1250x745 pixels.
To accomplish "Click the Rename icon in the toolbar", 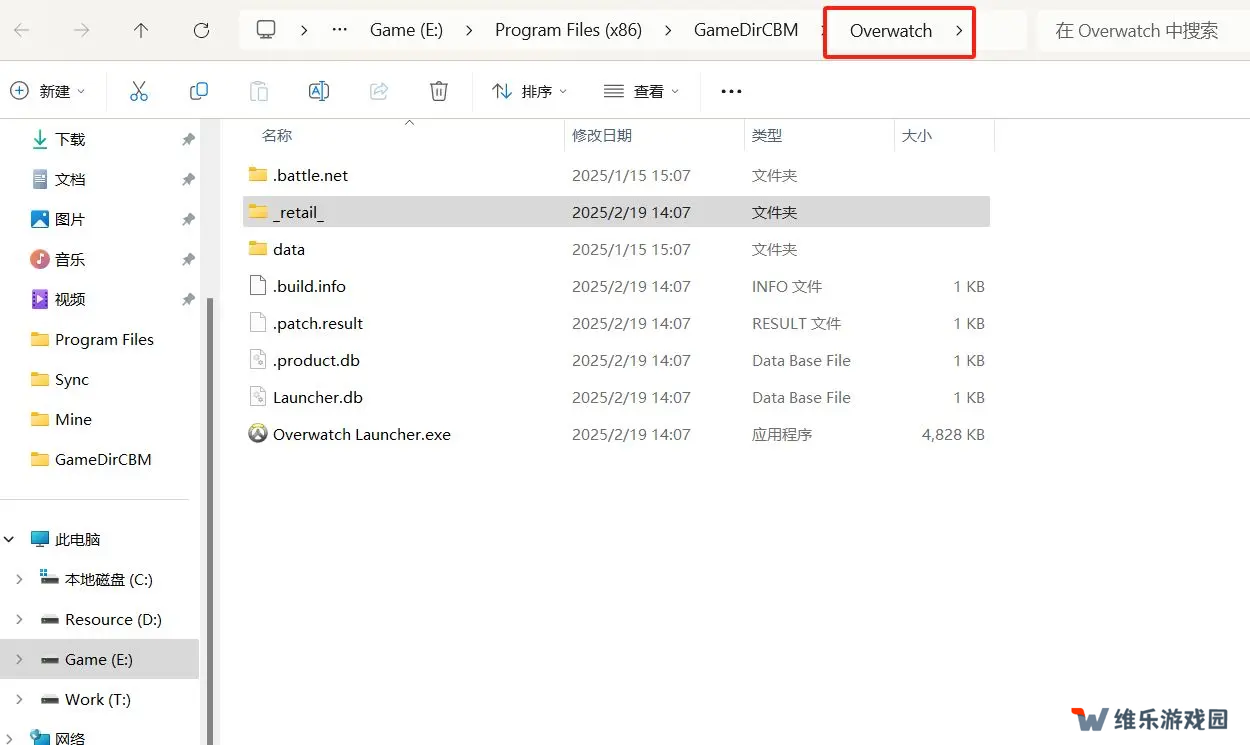I will tap(319, 91).
